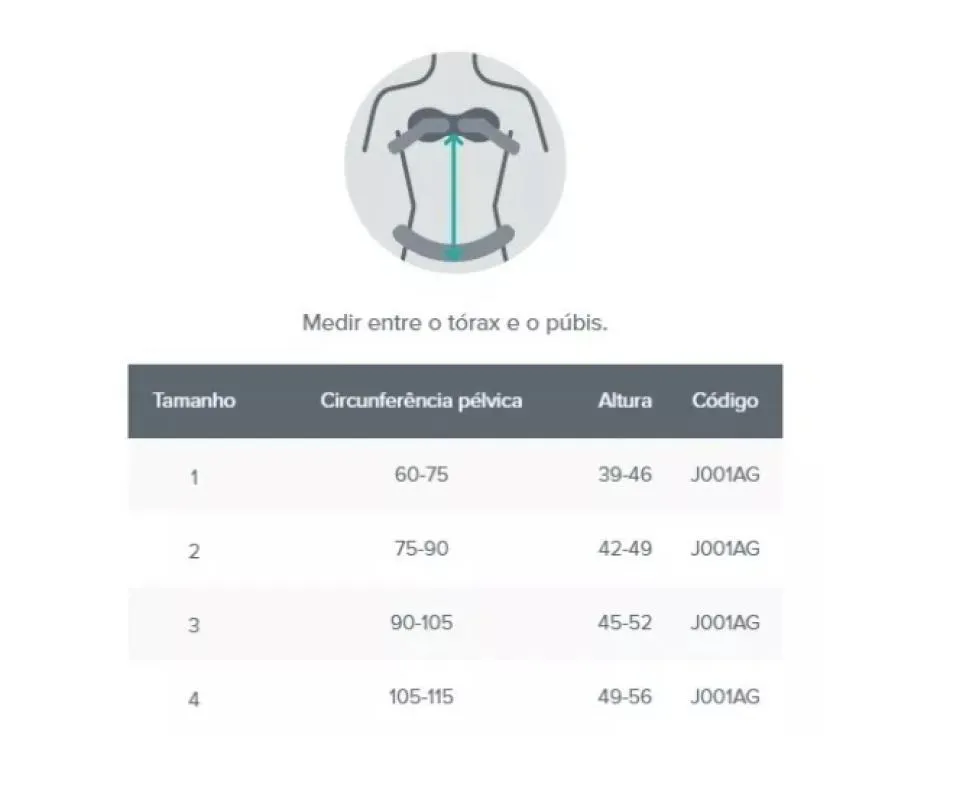Screen dimensions: 966x800
Task: Click the 90-105 pelvic circumference value
Action: [x=421, y=623]
